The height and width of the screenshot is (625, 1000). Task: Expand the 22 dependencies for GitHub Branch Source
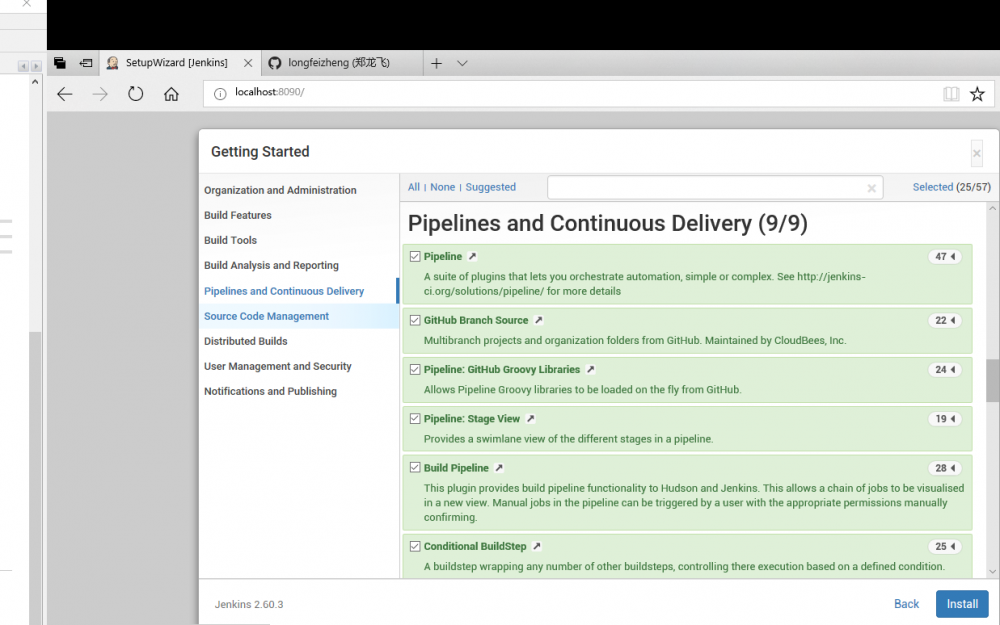tap(944, 320)
